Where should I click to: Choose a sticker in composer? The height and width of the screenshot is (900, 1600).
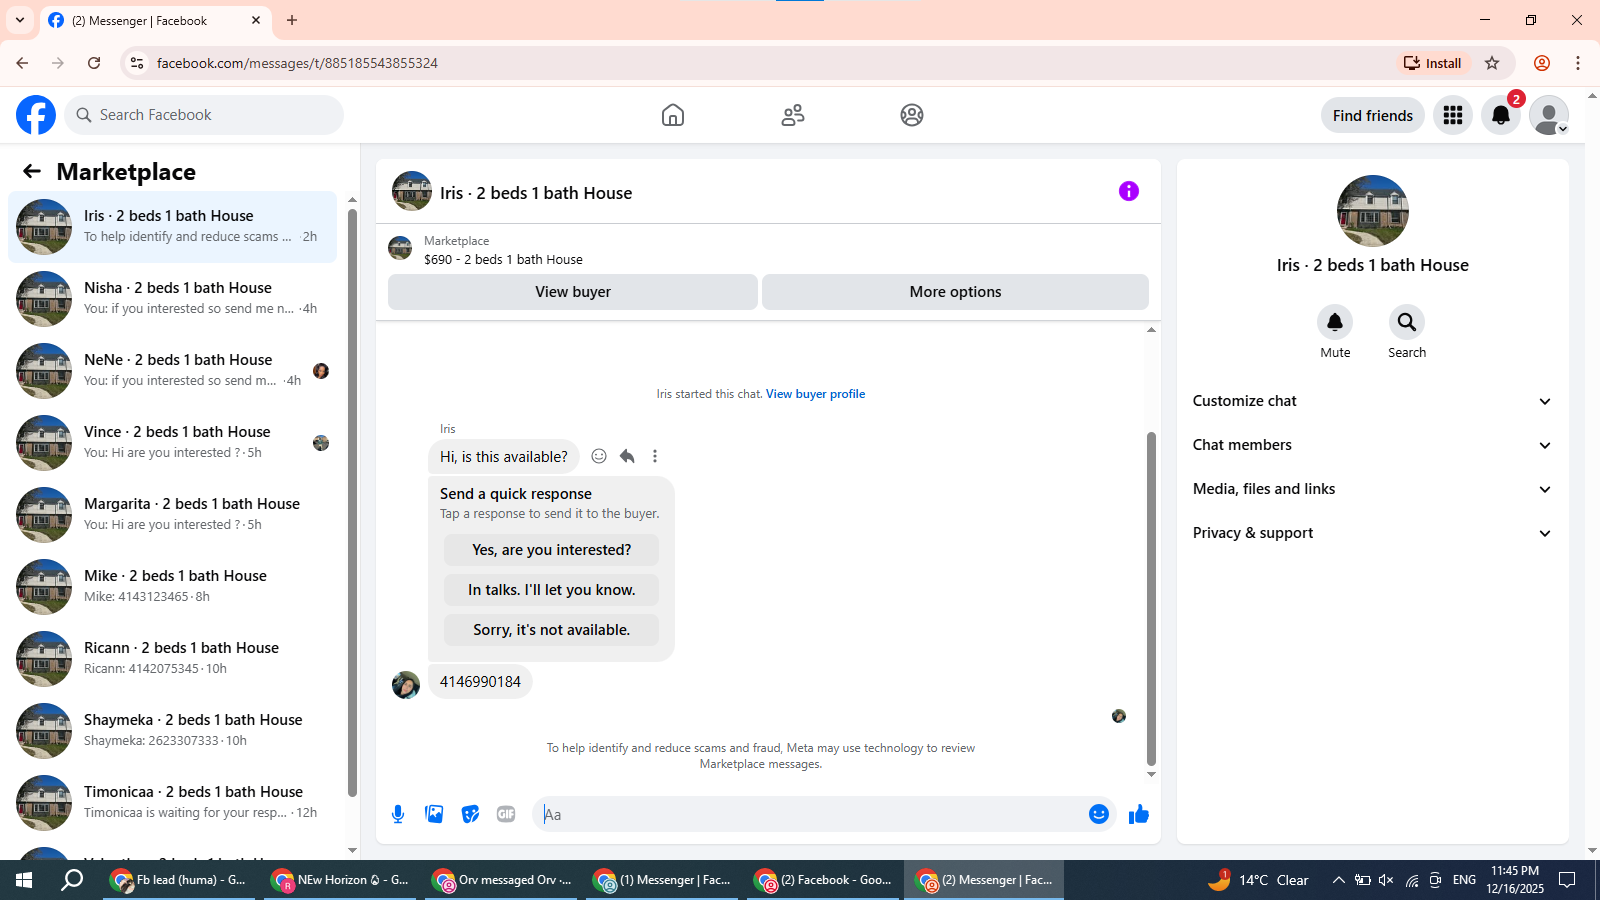pyautogui.click(x=470, y=814)
